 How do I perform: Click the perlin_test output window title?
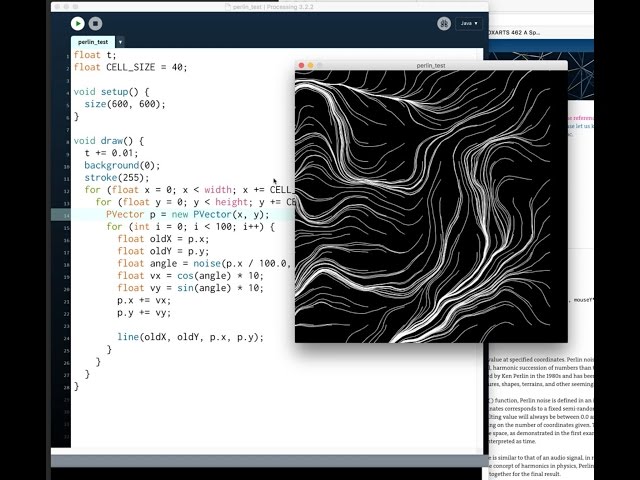tap(431, 65)
